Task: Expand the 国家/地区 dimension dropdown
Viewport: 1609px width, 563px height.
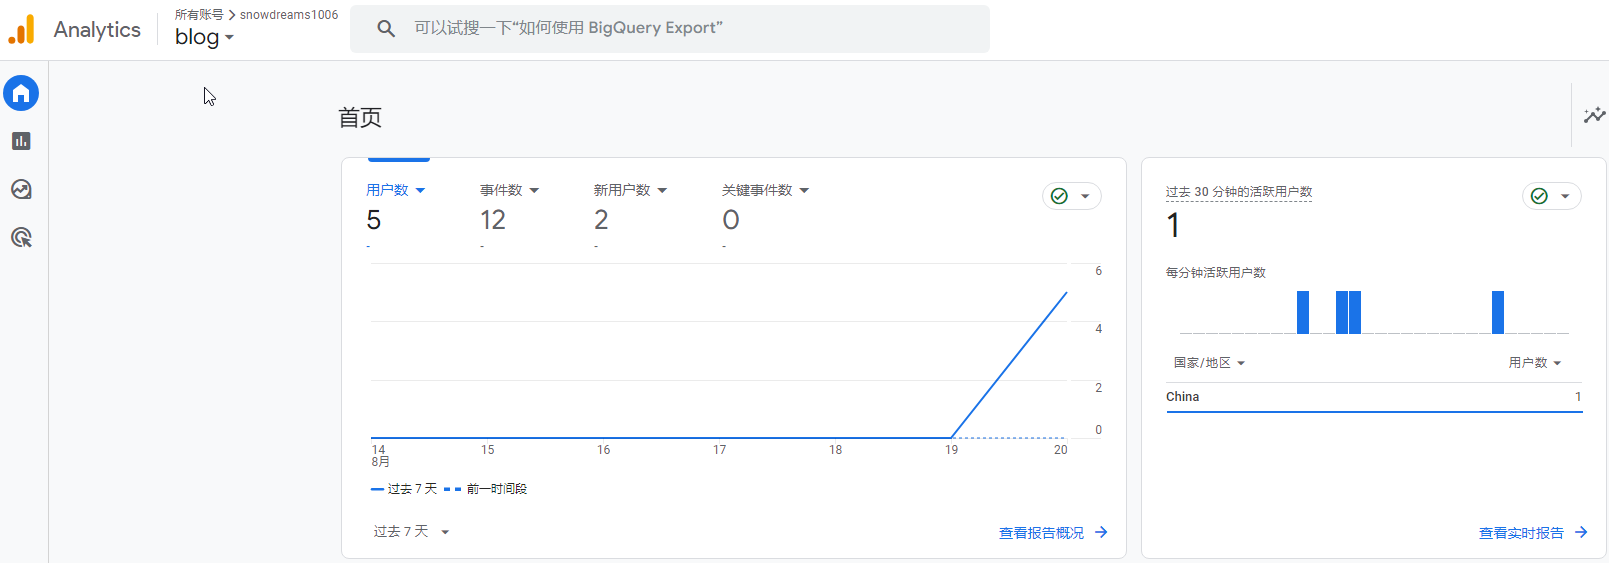Action: (1209, 363)
